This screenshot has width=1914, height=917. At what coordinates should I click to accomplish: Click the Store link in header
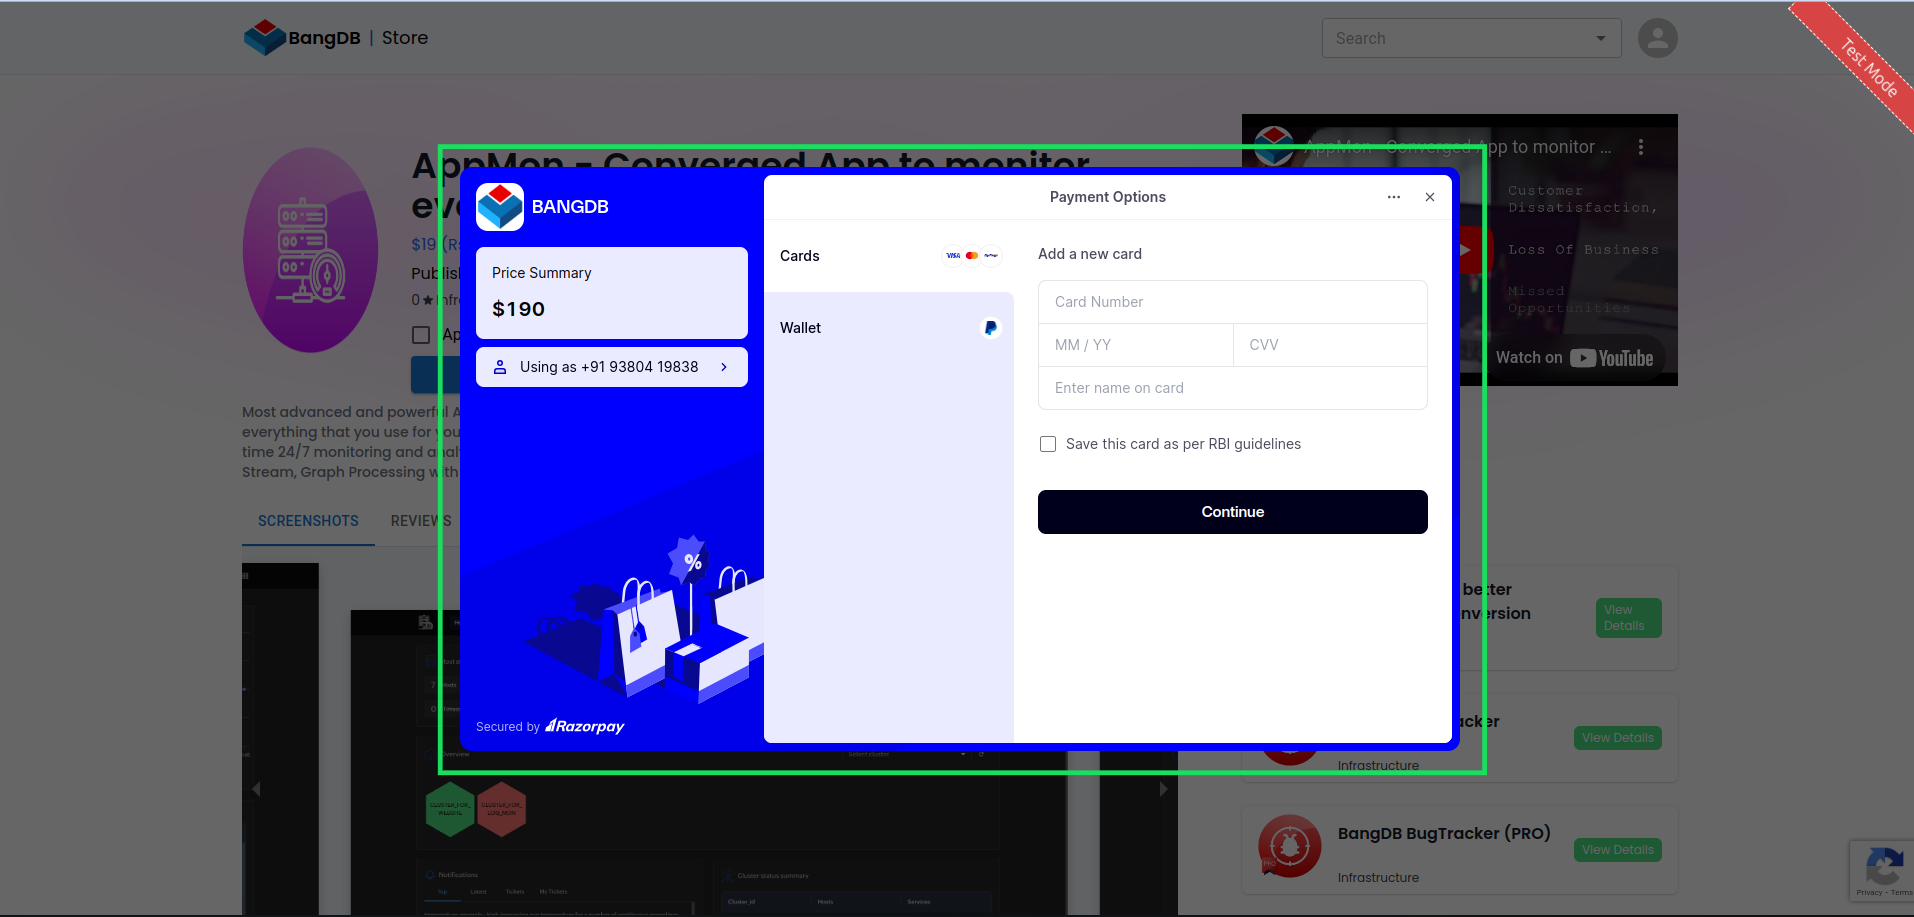coord(405,38)
